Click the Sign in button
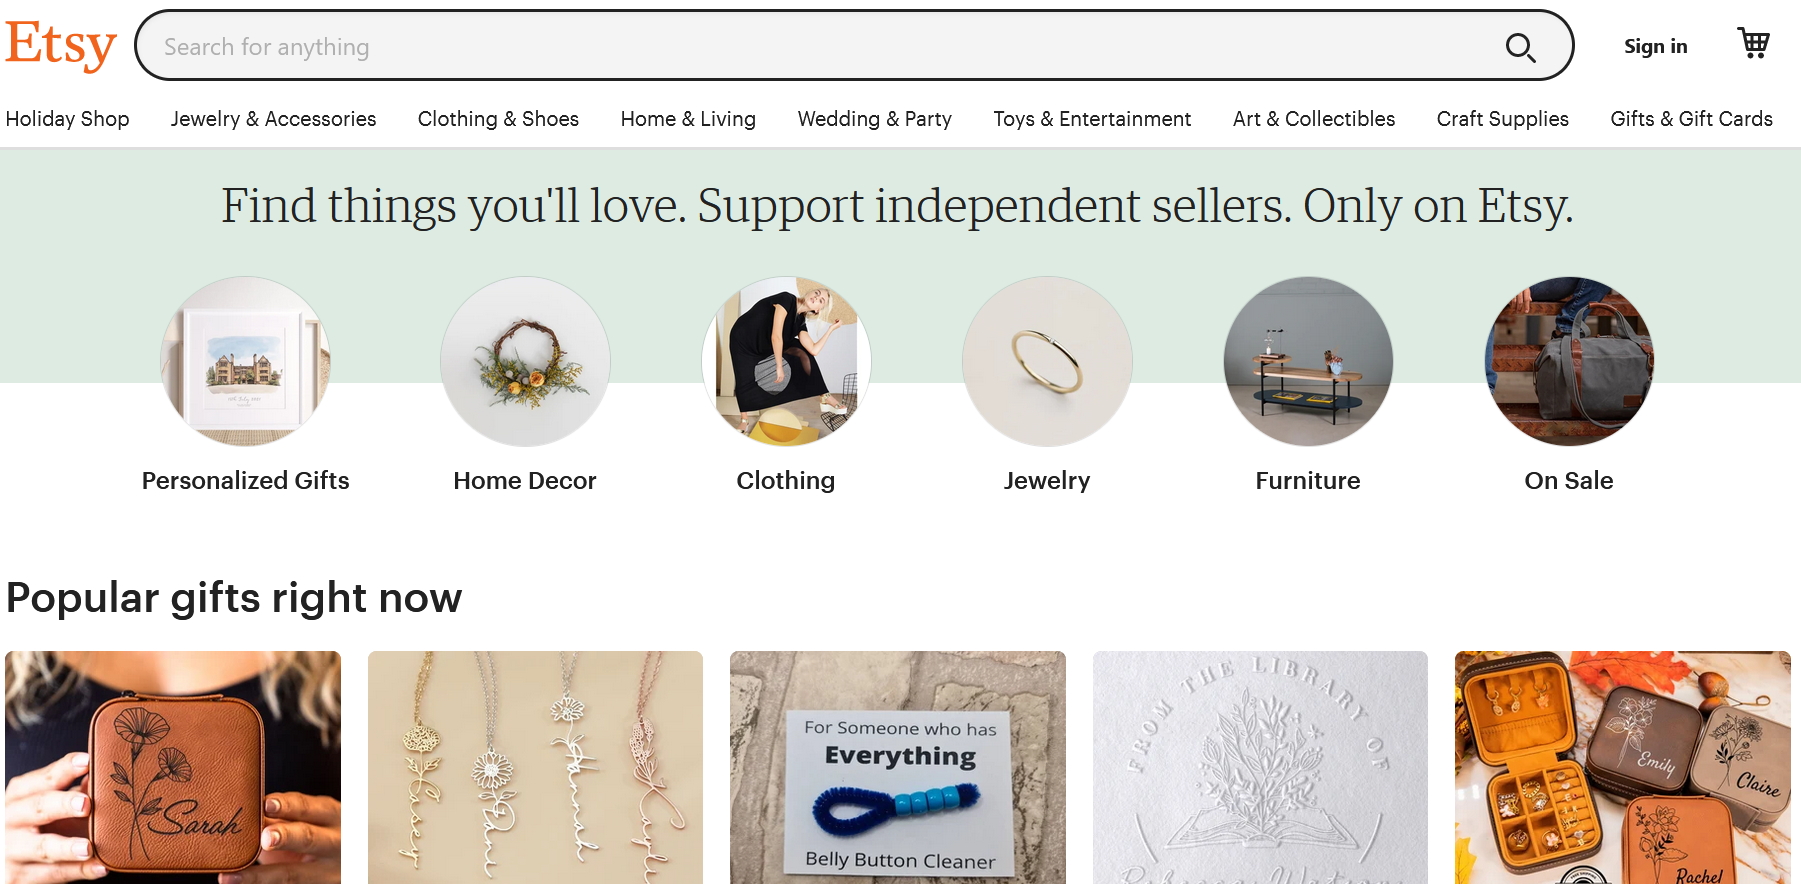 tap(1655, 46)
